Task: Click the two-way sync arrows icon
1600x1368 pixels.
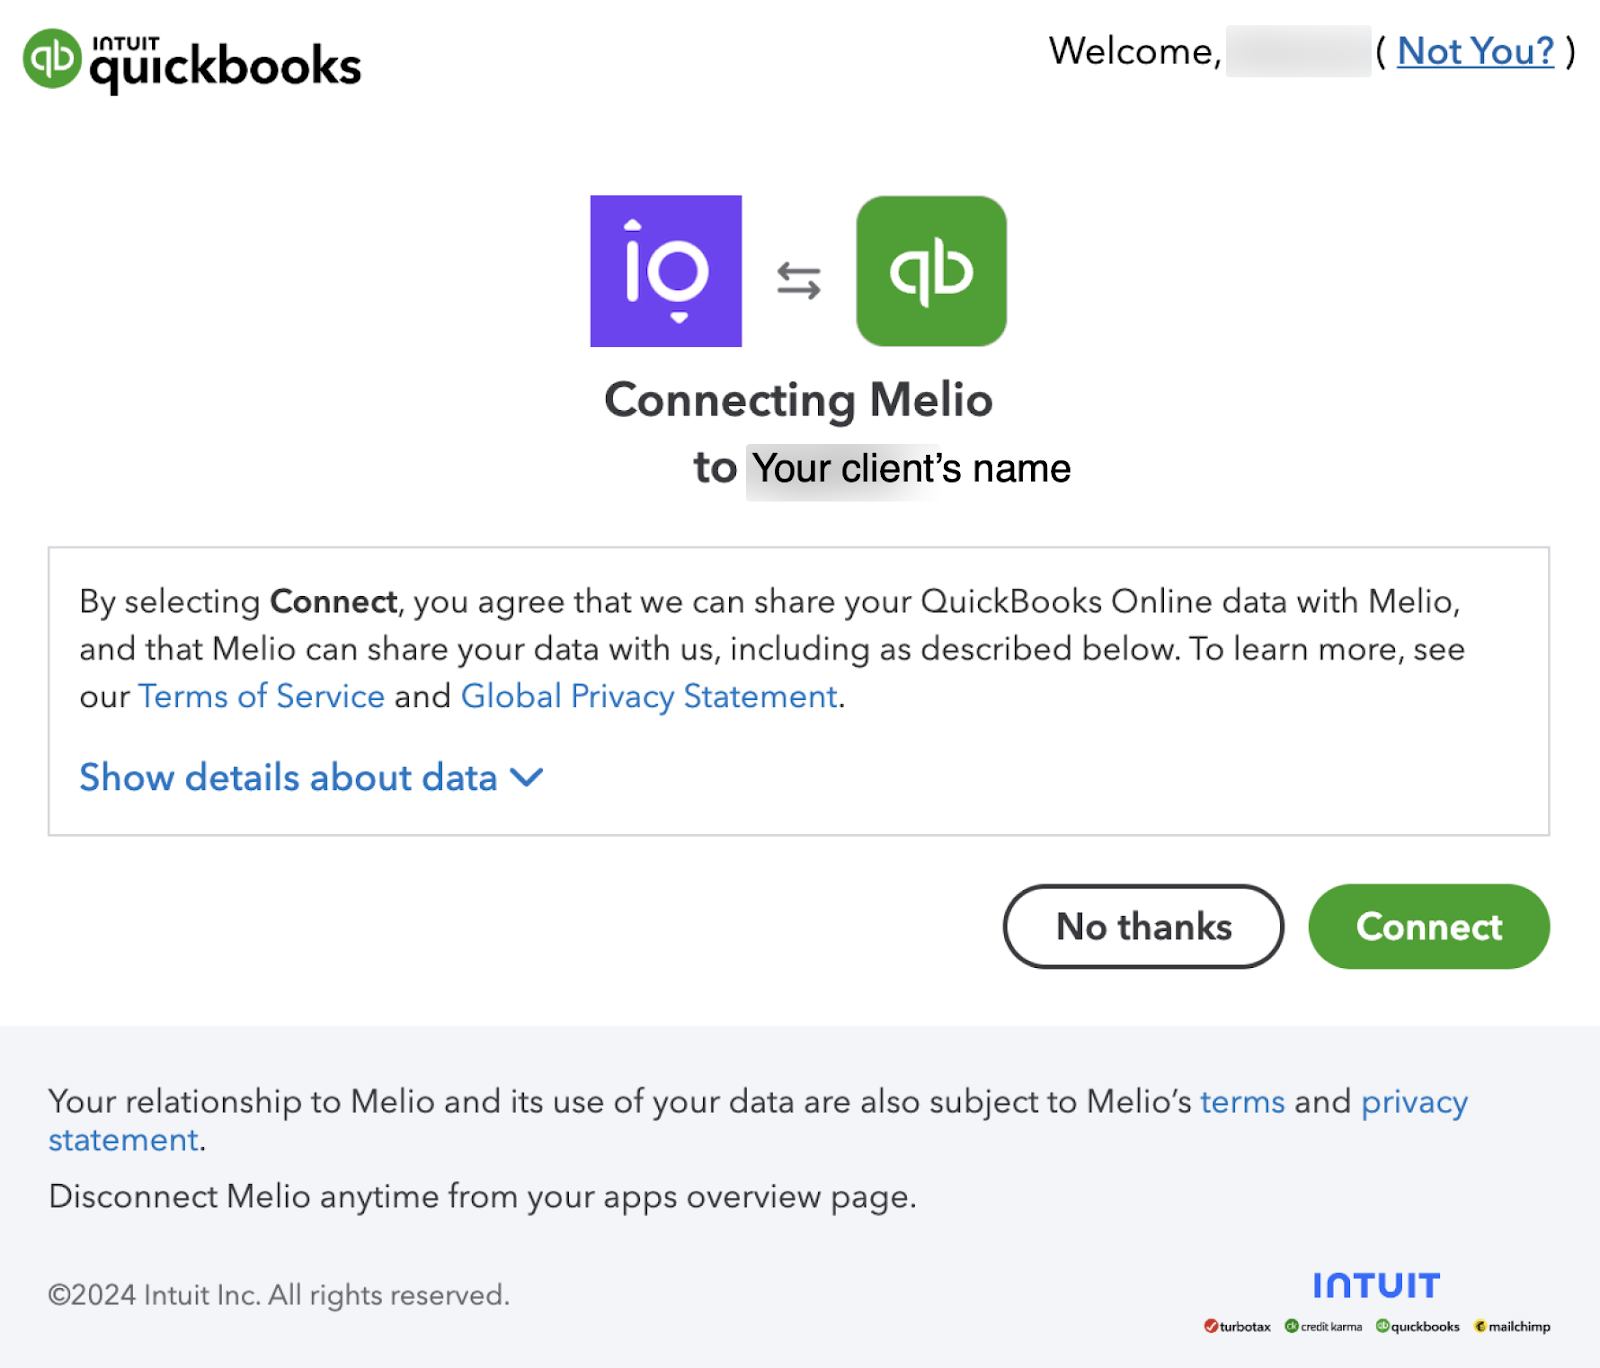Action: [799, 281]
